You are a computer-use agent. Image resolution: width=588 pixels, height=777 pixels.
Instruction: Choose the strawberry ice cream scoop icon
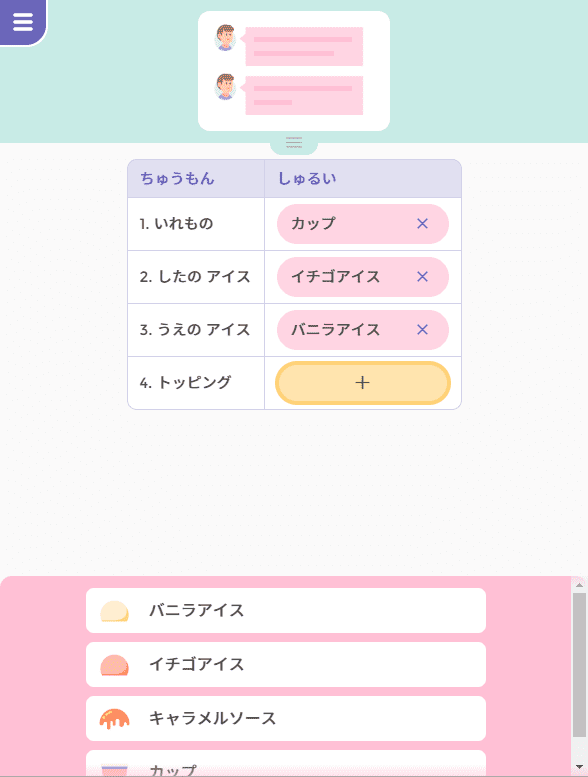pos(114,665)
